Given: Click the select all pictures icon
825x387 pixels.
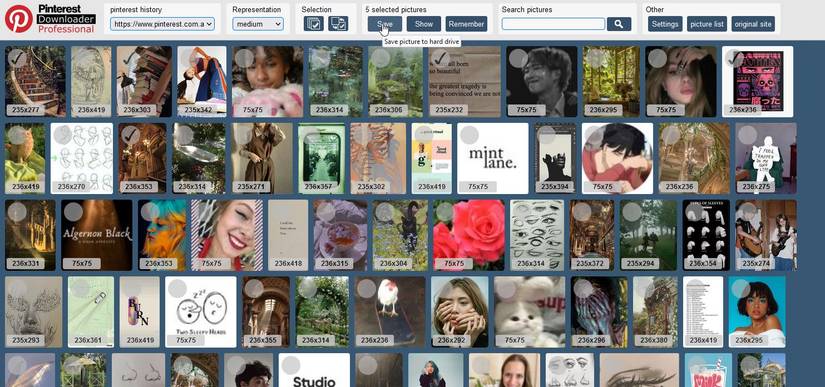Looking at the screenshot, I should click(314, 24).
